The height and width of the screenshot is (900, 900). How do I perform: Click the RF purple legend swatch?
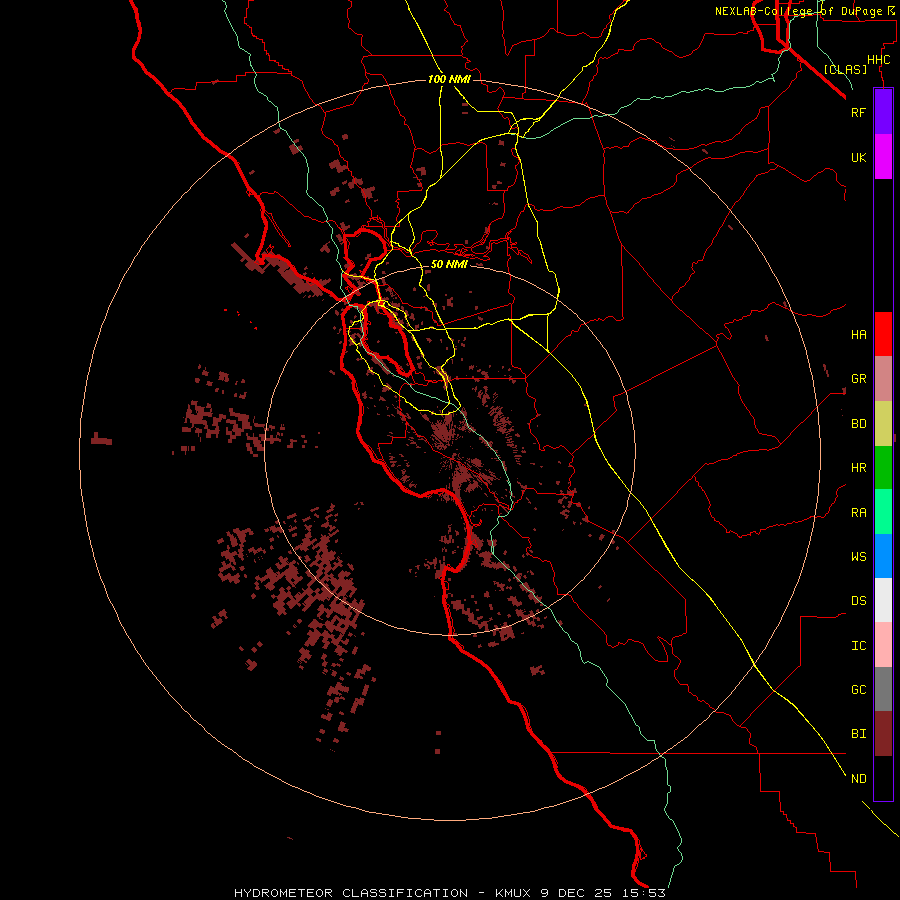[883, 112]
